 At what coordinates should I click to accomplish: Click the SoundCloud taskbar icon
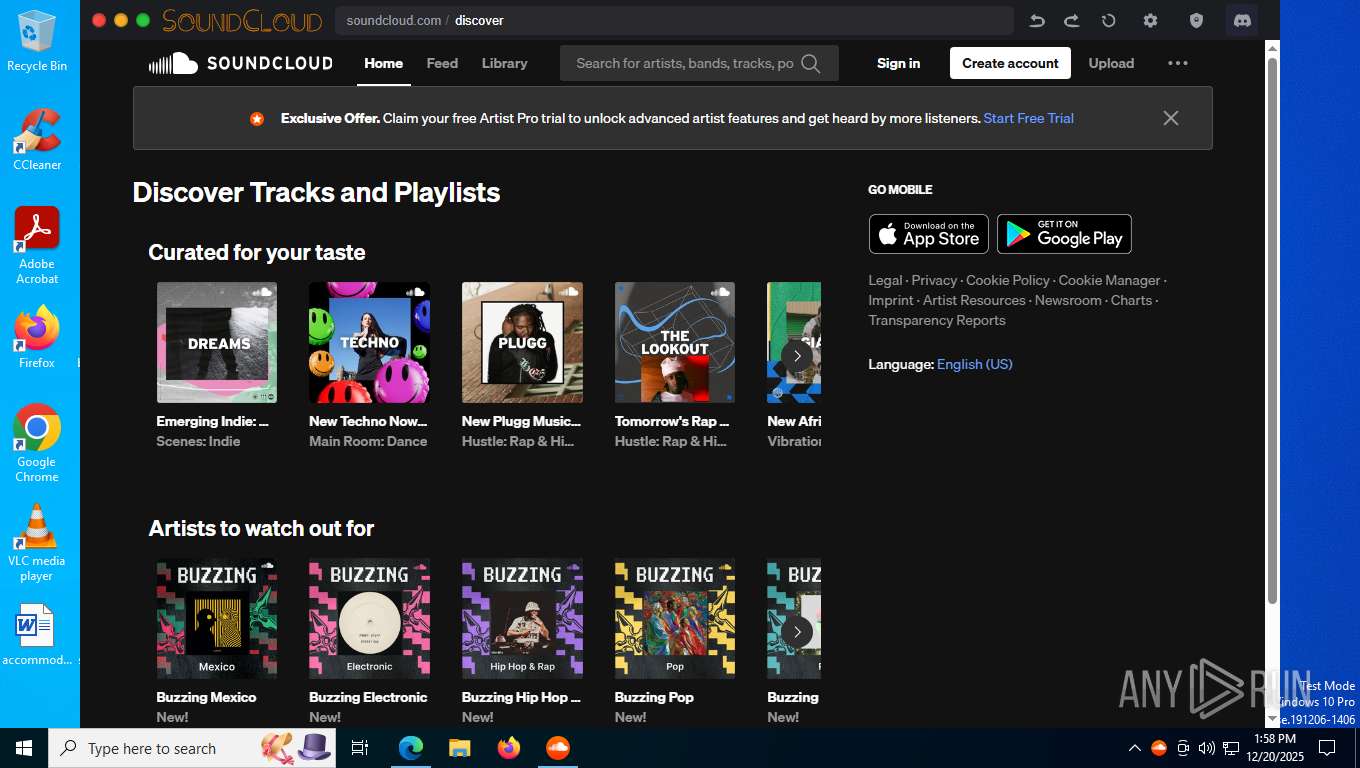coord(557,748)
